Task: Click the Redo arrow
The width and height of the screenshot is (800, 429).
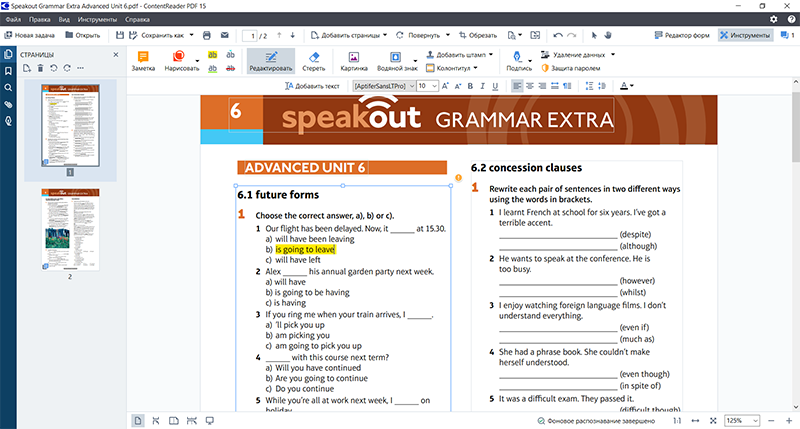Action: coord(571,35)
